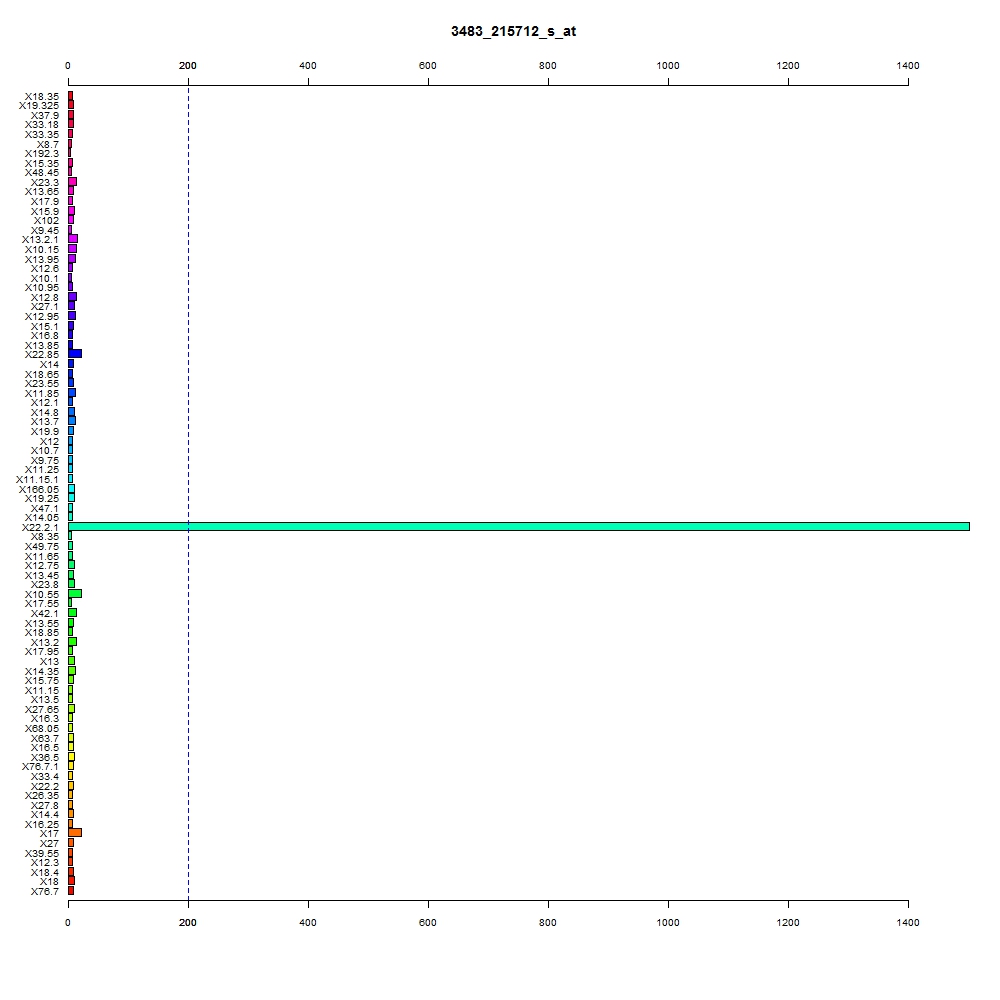Select the X19.325 label

tap(38, 106)
